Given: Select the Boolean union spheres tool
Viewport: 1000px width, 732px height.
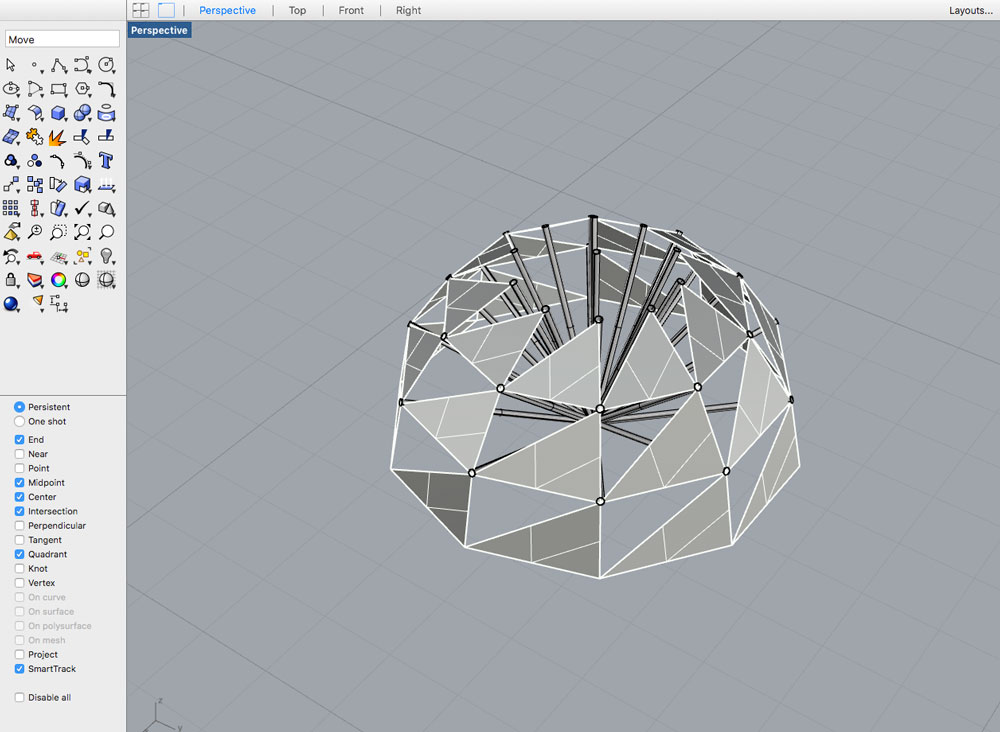Looking at the screenshot, I should click(82, 113).
